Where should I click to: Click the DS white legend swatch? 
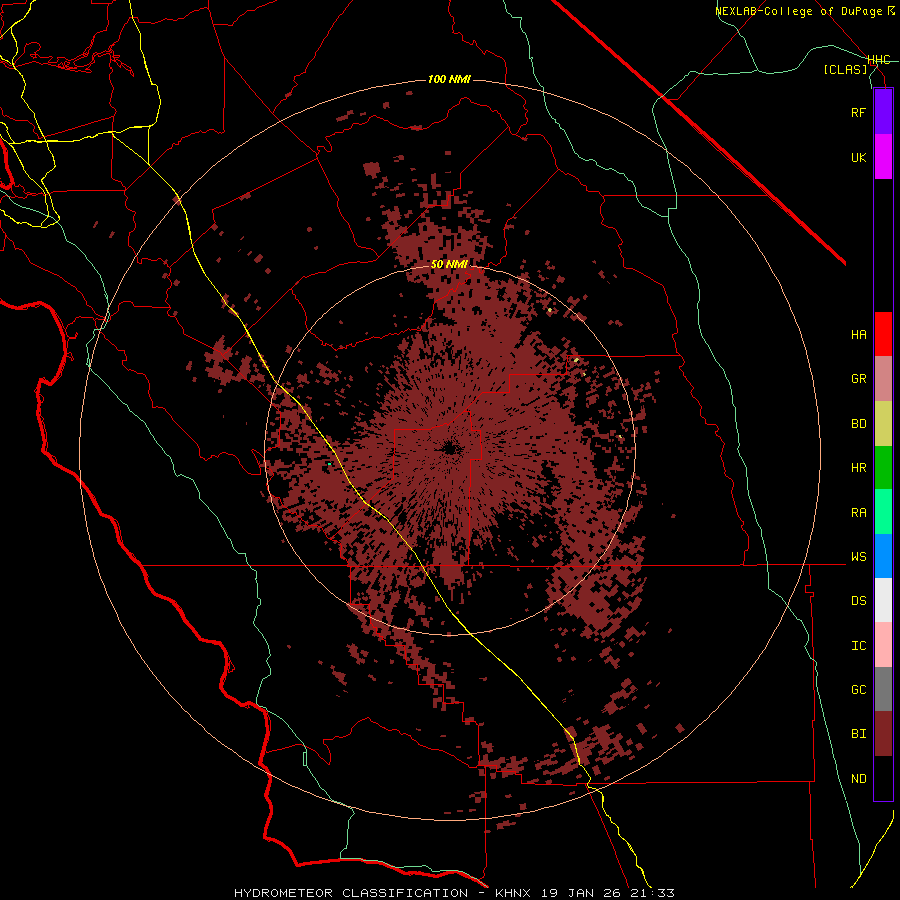tap(883, 600)
